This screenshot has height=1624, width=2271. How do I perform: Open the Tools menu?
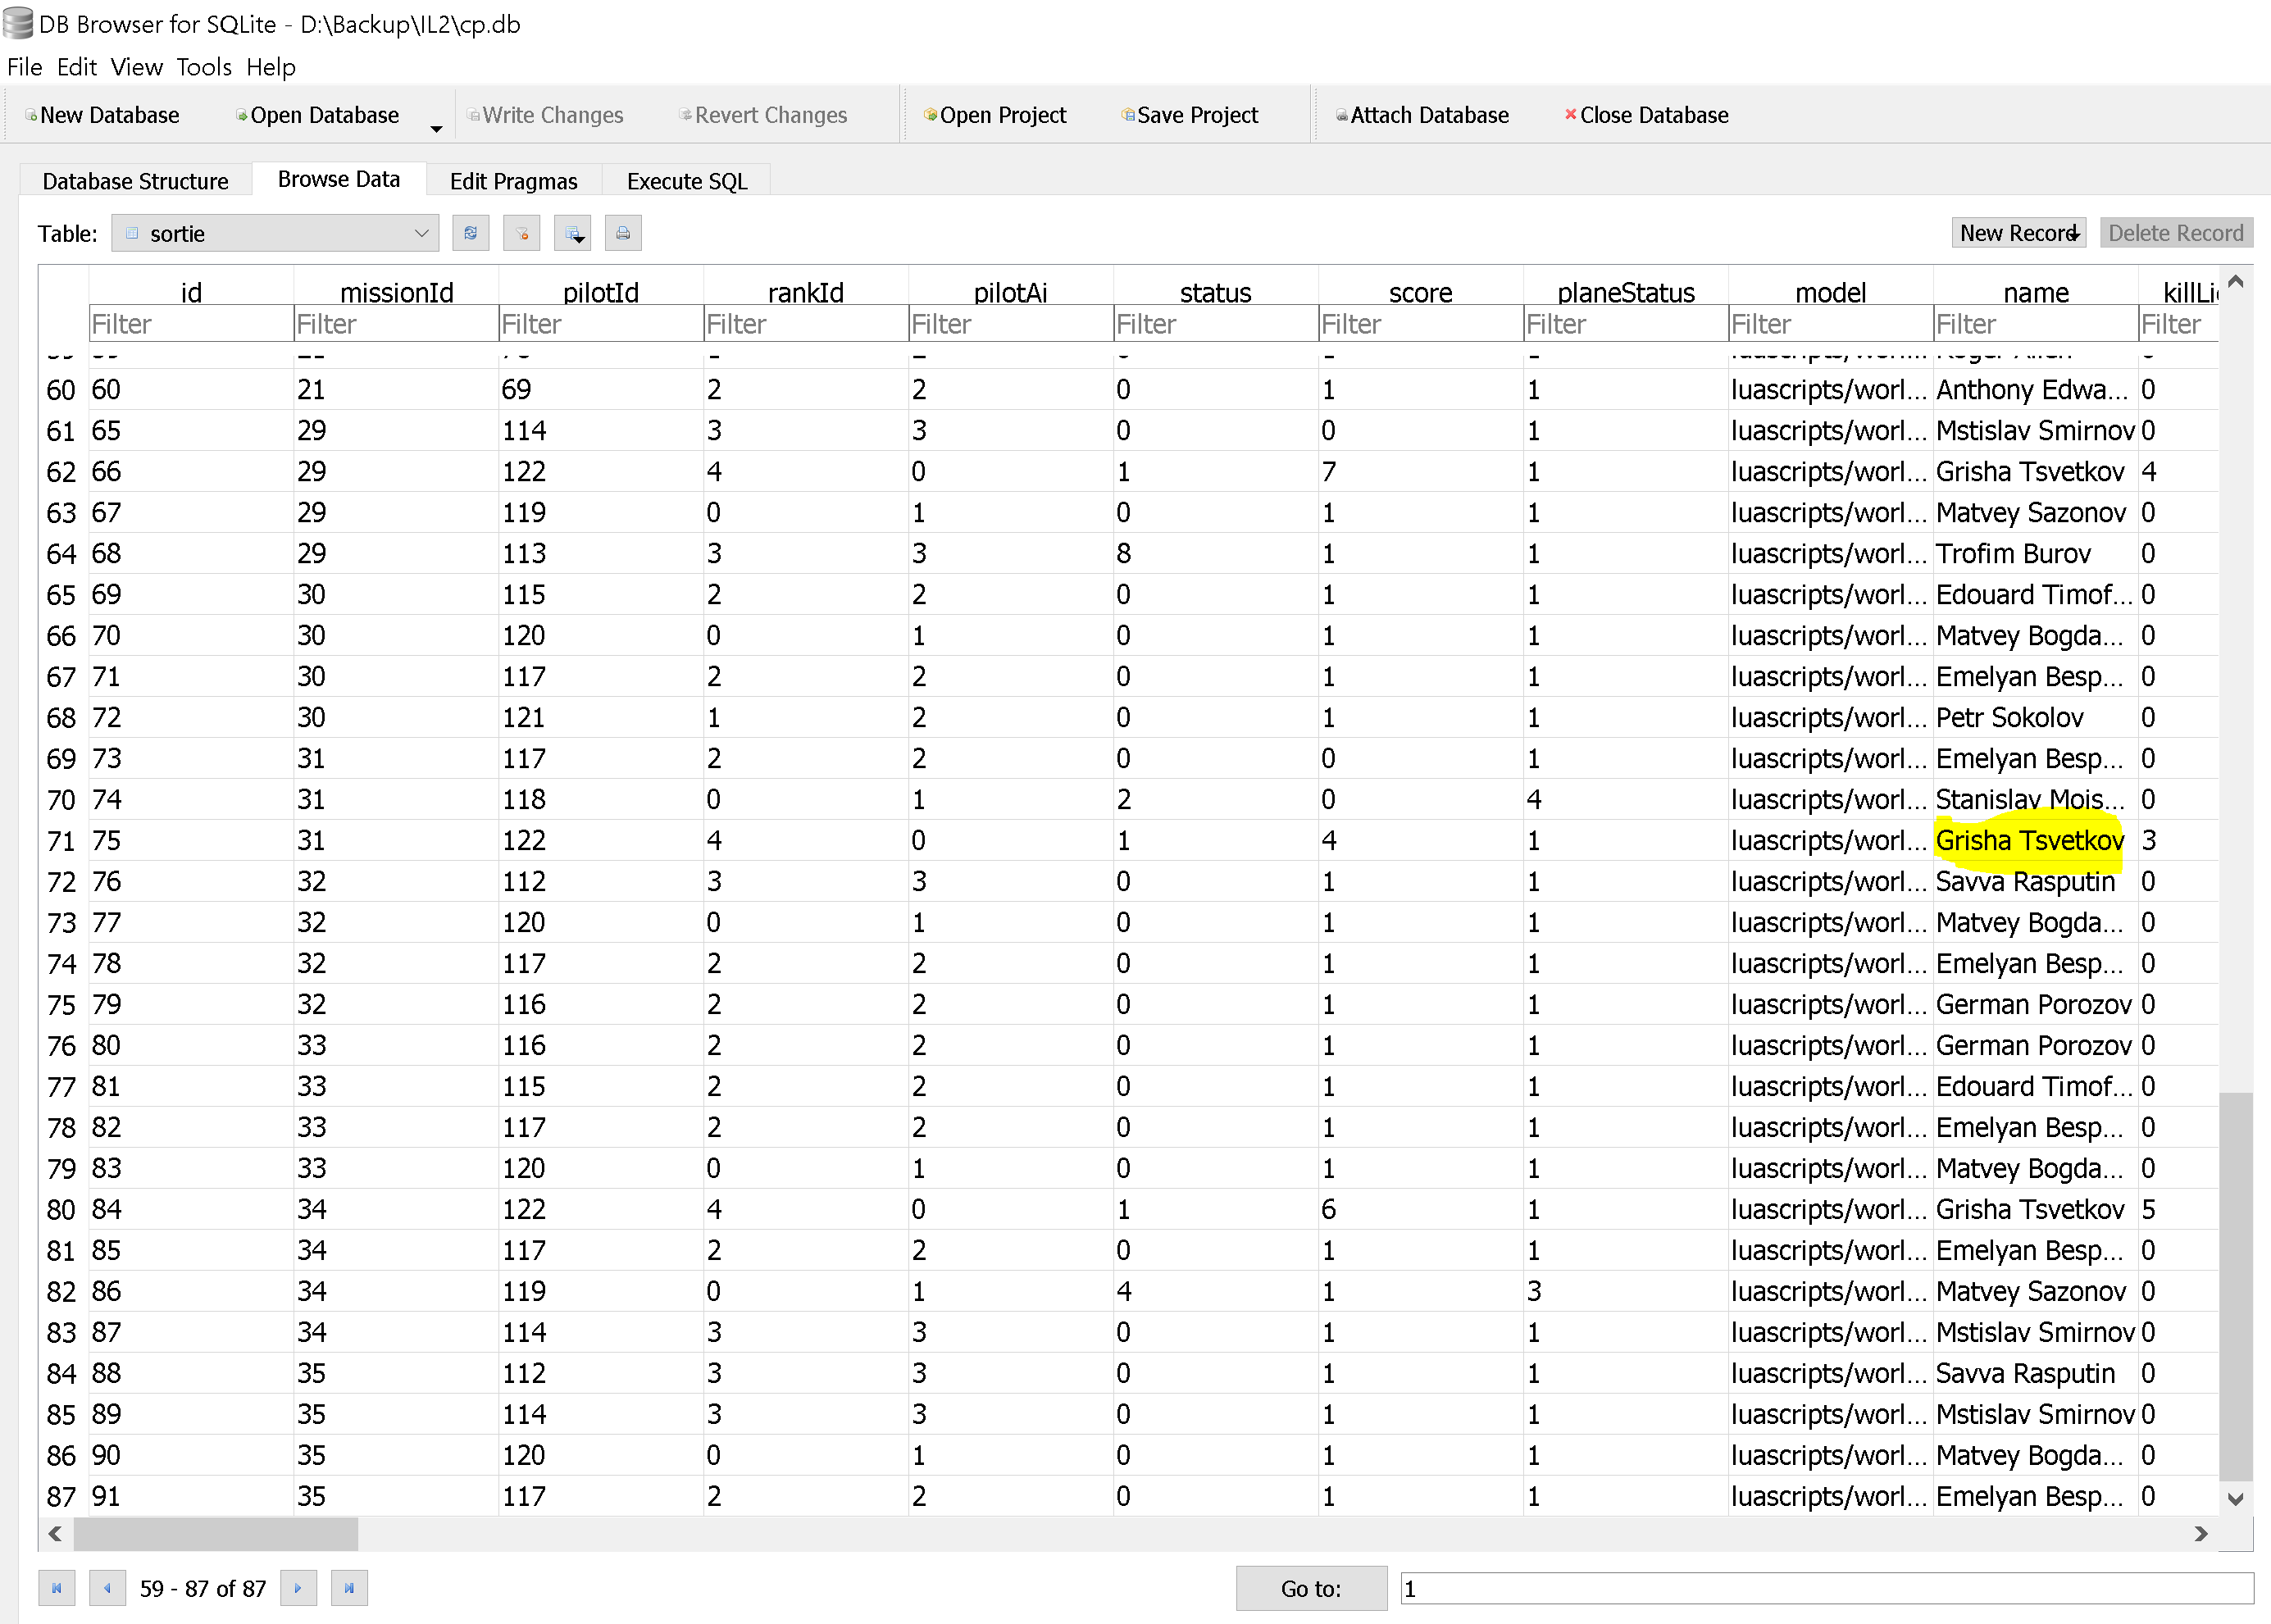point(203,67)
